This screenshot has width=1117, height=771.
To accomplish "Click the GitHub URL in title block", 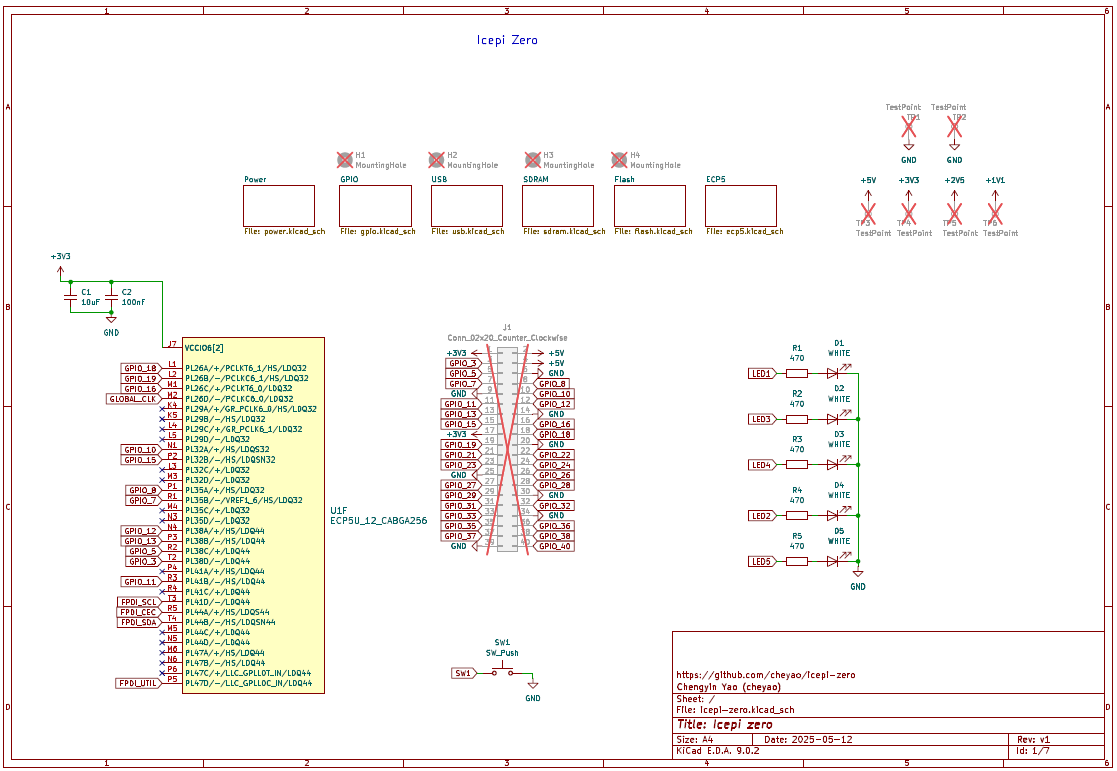I will (765, 675).
